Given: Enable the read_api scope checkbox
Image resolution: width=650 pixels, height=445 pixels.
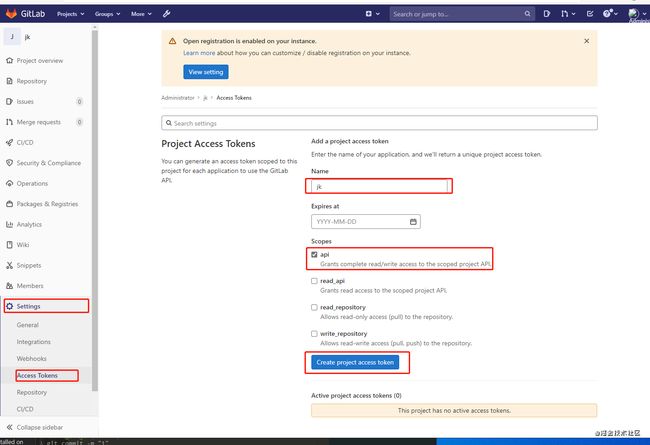Looking at the screenshot, I should point(314,281).
